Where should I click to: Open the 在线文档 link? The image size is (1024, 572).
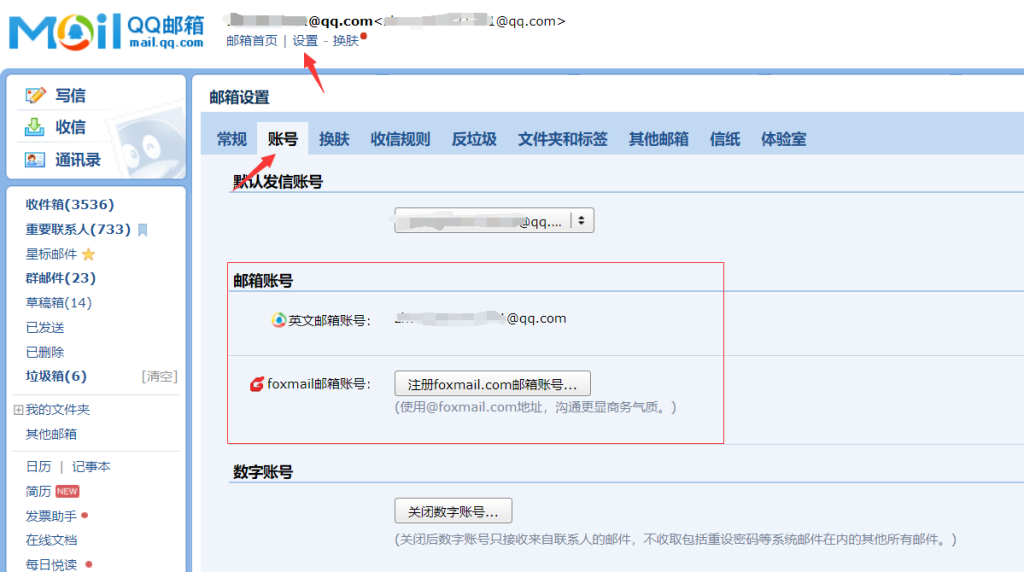pos(51,540)
